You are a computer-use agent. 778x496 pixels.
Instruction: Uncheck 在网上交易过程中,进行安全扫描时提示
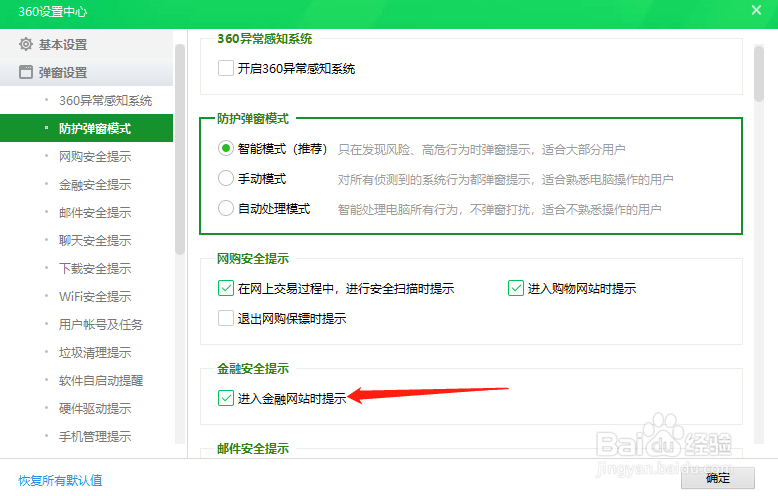226,288
